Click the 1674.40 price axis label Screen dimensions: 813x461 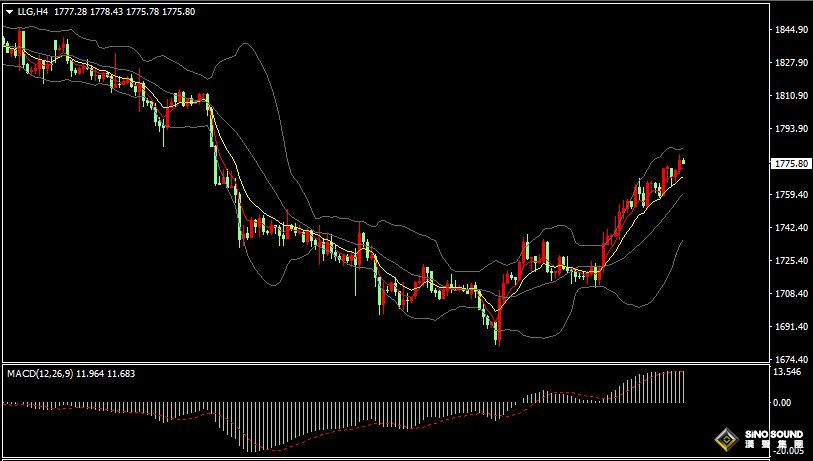pos(792,360)
